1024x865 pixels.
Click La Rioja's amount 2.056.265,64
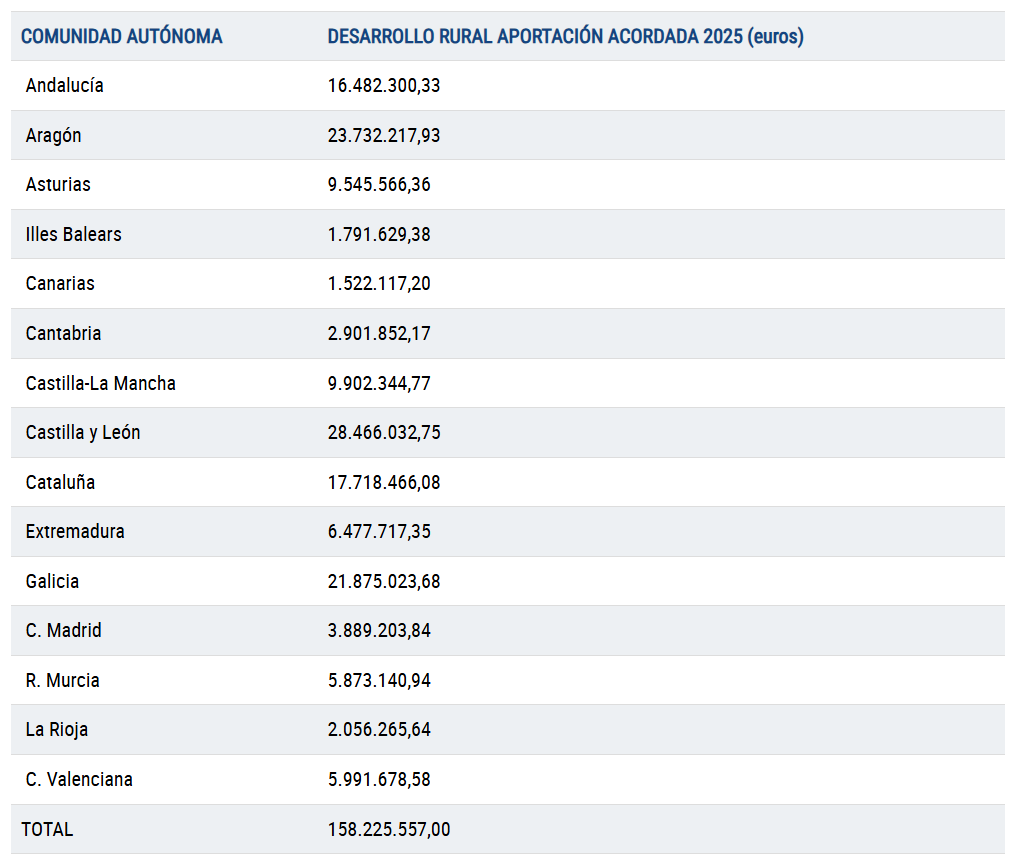pyautogui.click(x=379, y=730)
